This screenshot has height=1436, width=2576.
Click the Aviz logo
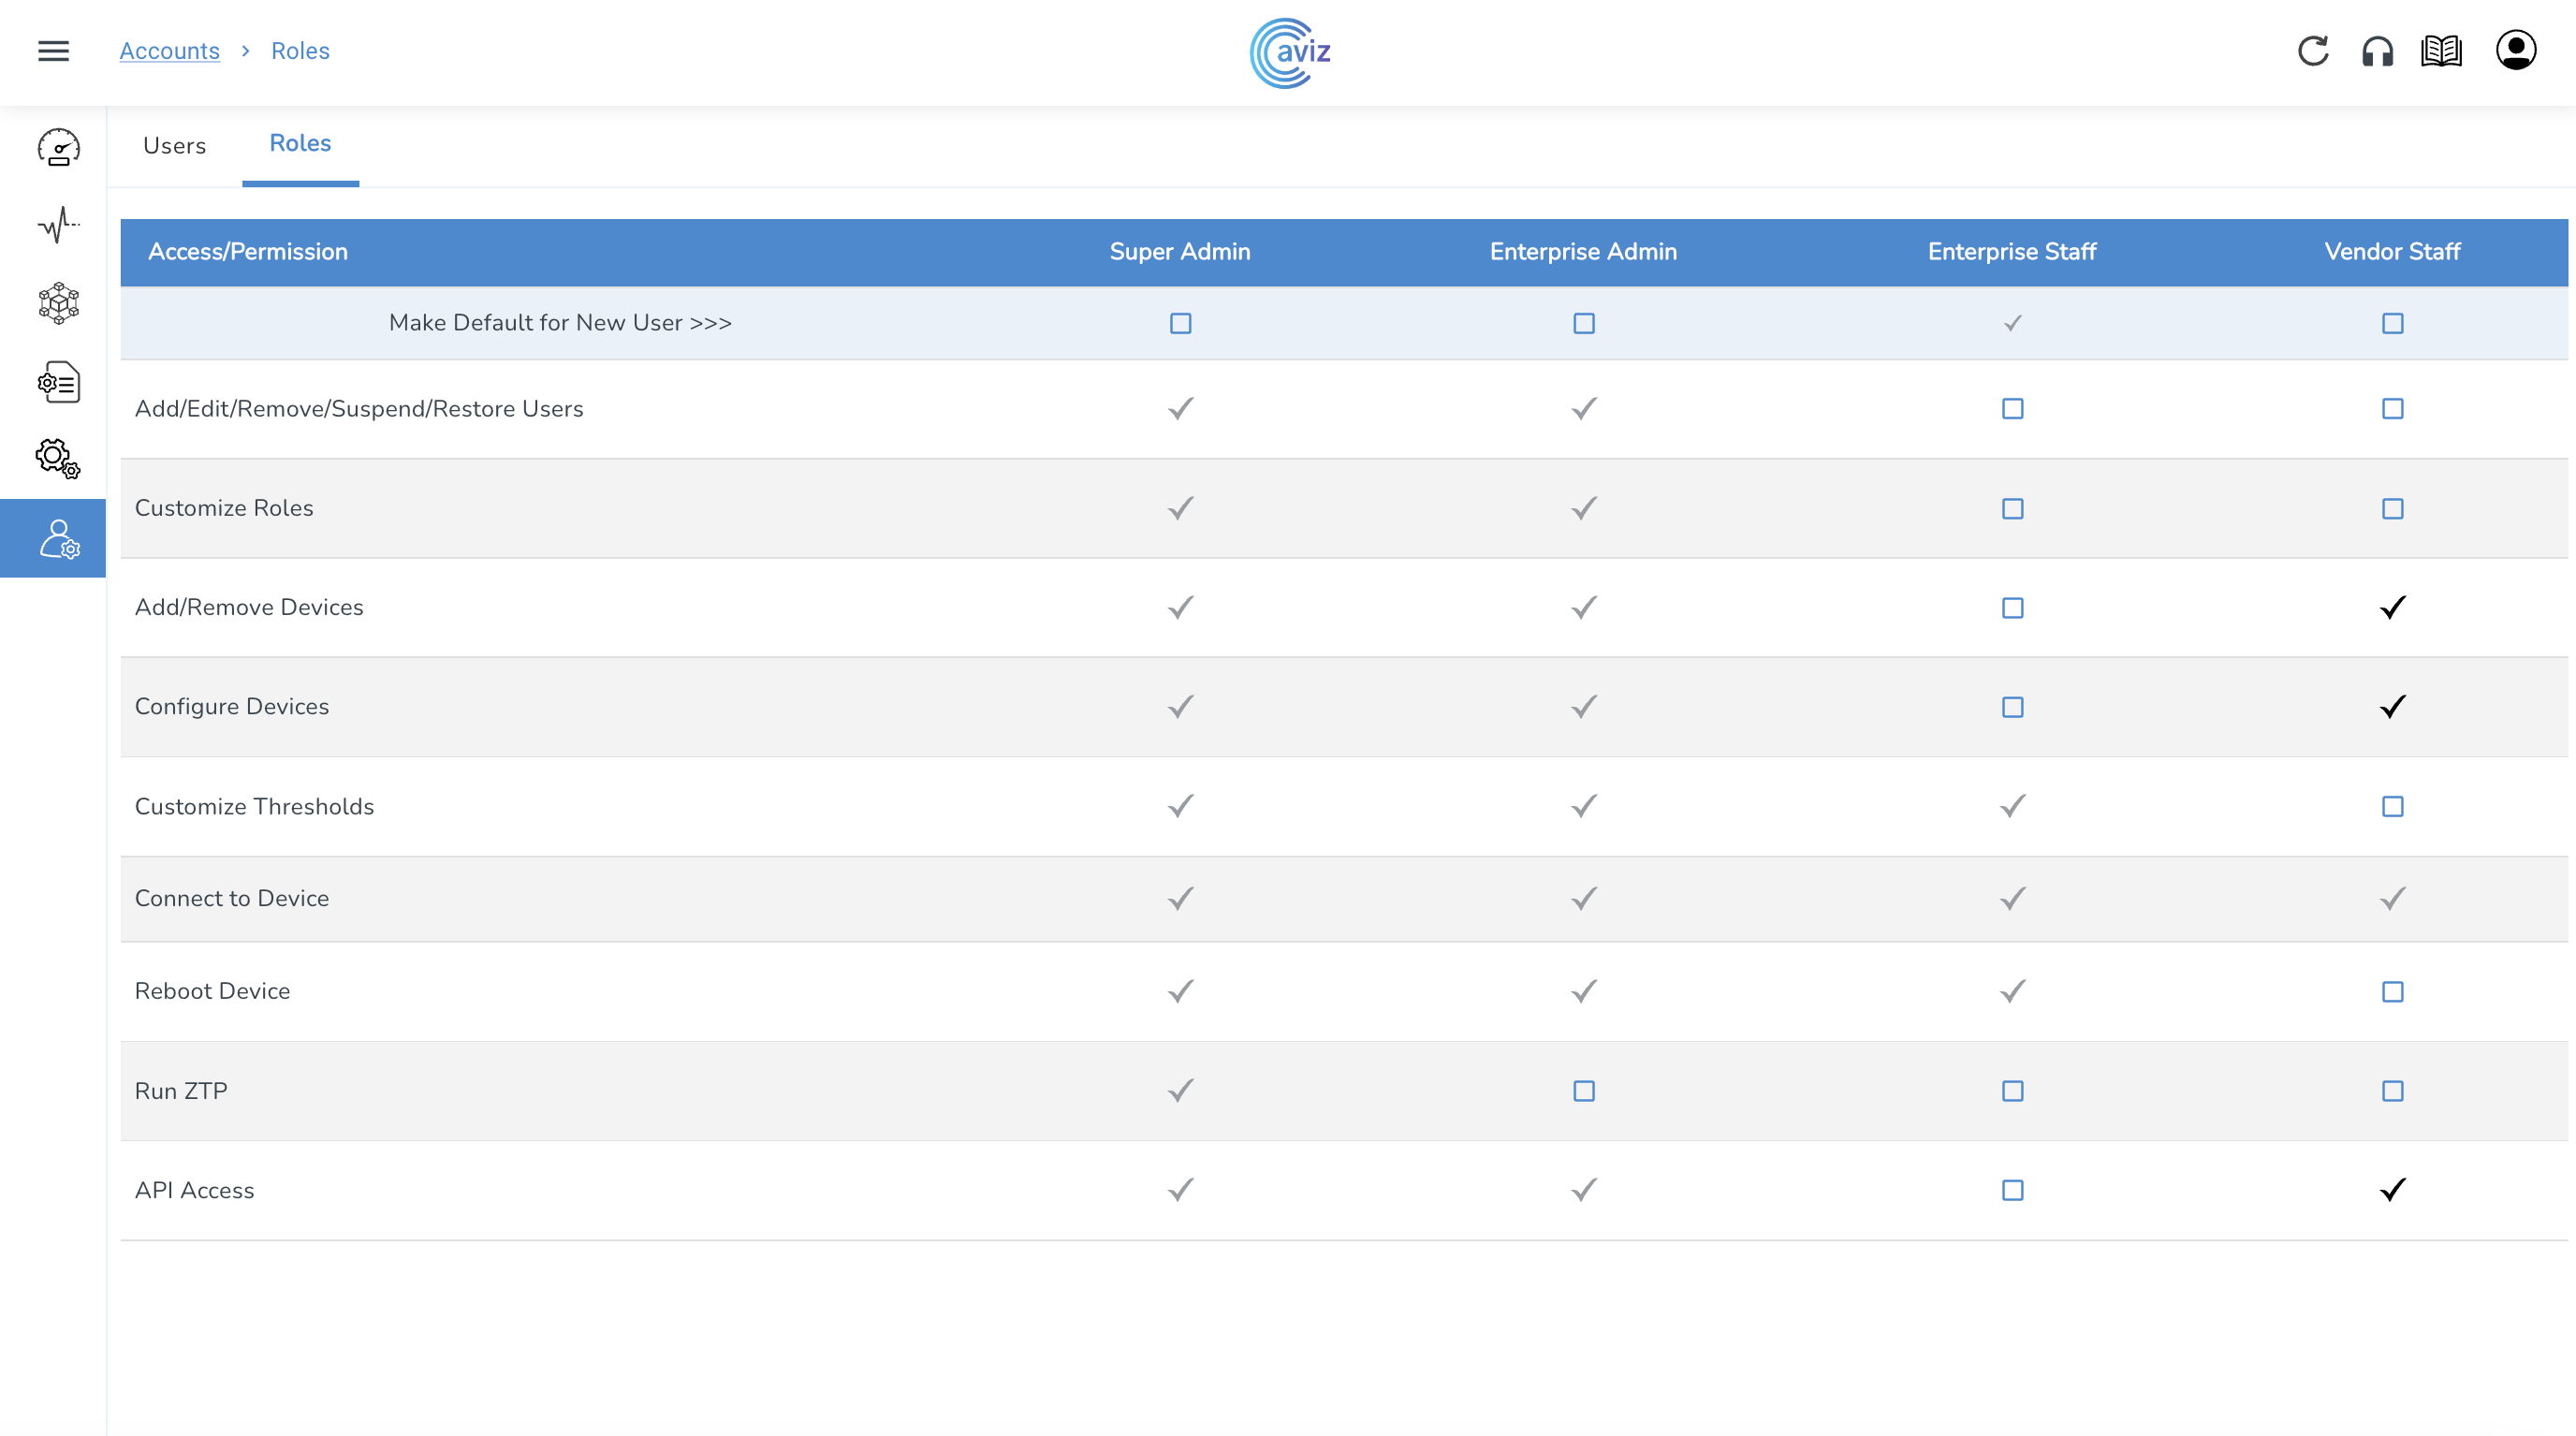click(x=1289, y=52)
